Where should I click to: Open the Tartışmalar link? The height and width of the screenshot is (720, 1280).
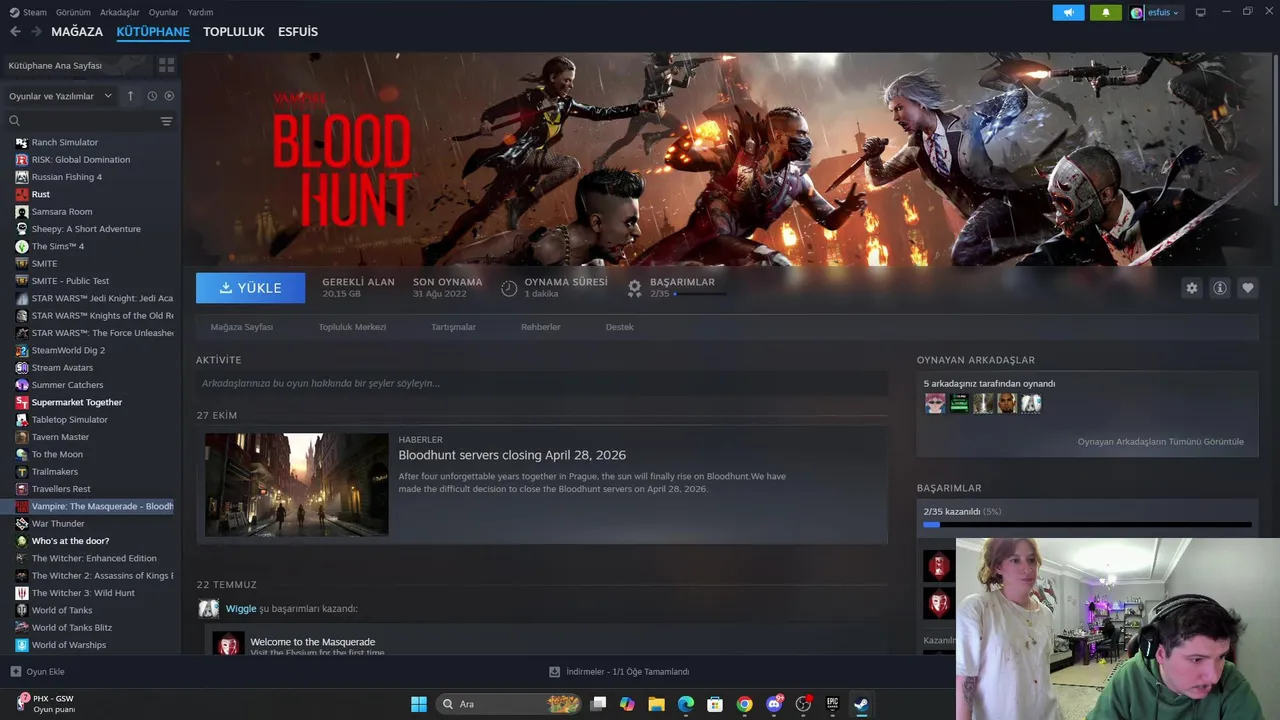[x=453, y=327]
